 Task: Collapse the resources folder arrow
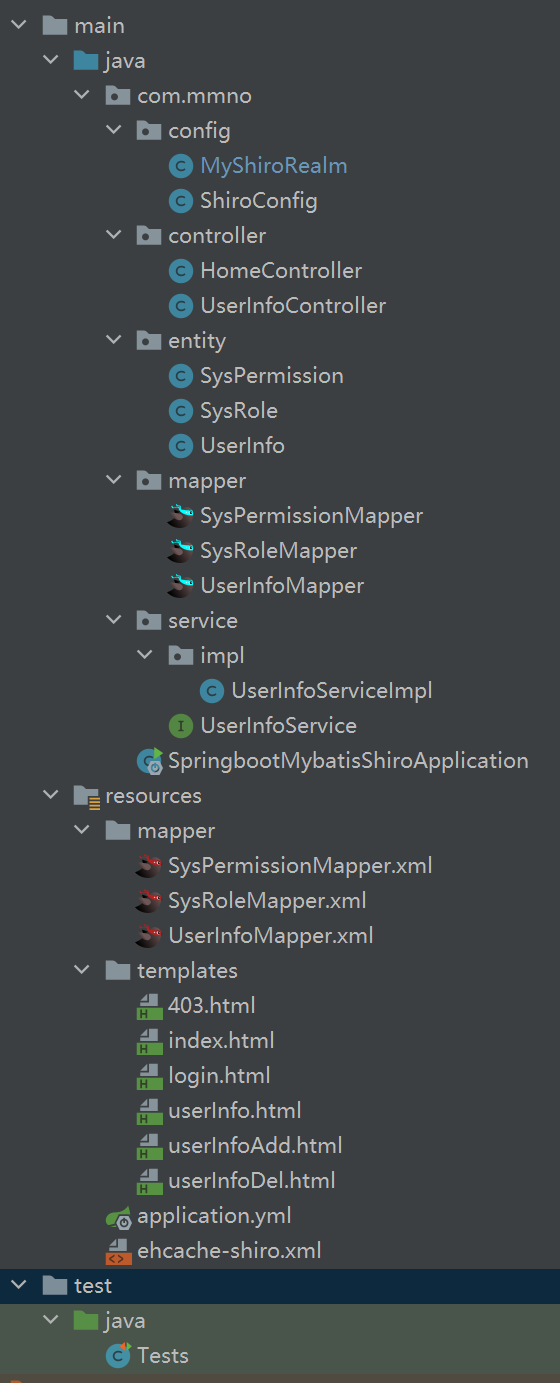(x=50, y=796)
